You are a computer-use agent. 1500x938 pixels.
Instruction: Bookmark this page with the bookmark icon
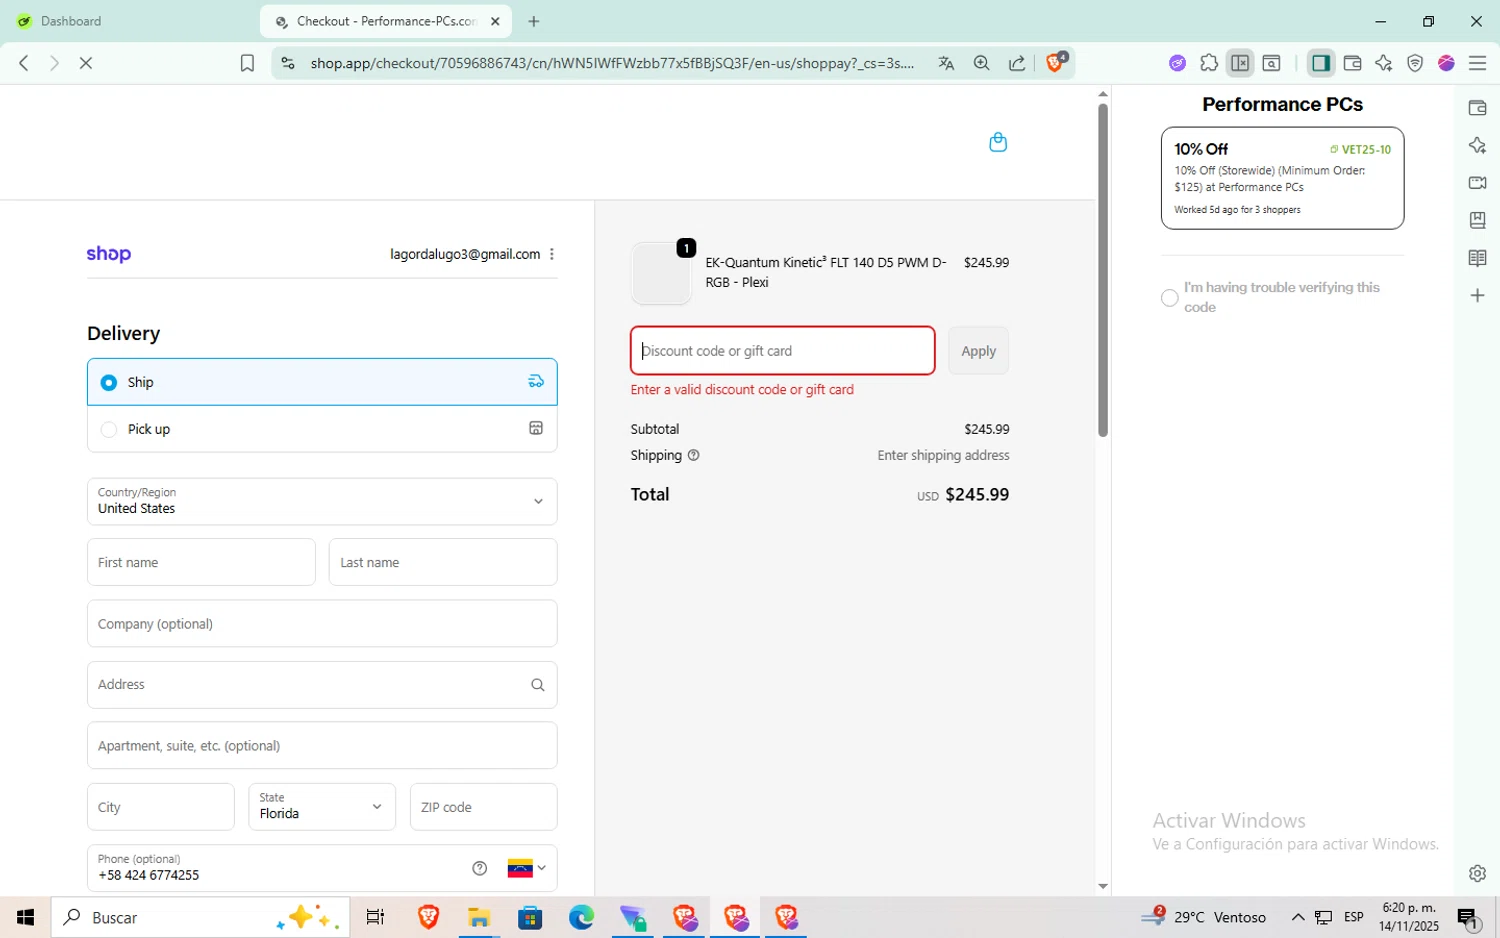point(247,63)
